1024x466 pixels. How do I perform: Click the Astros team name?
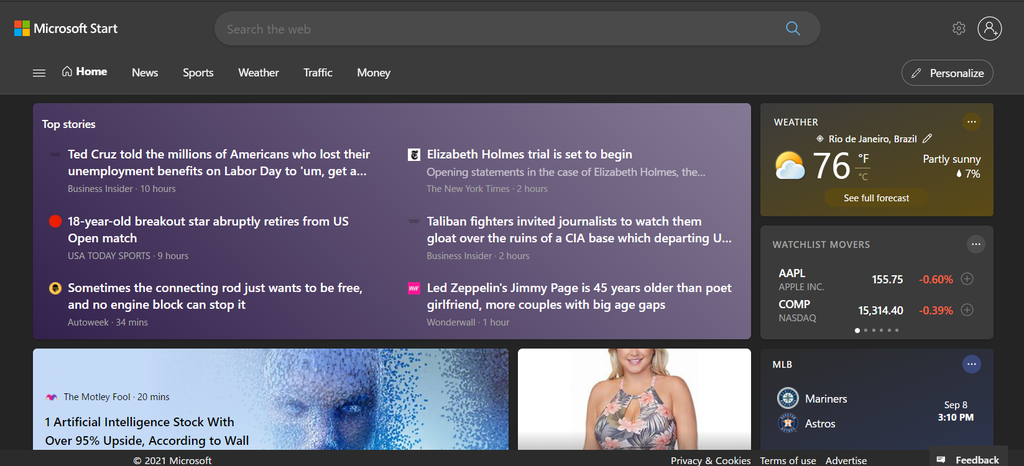(x=820, y=424)
